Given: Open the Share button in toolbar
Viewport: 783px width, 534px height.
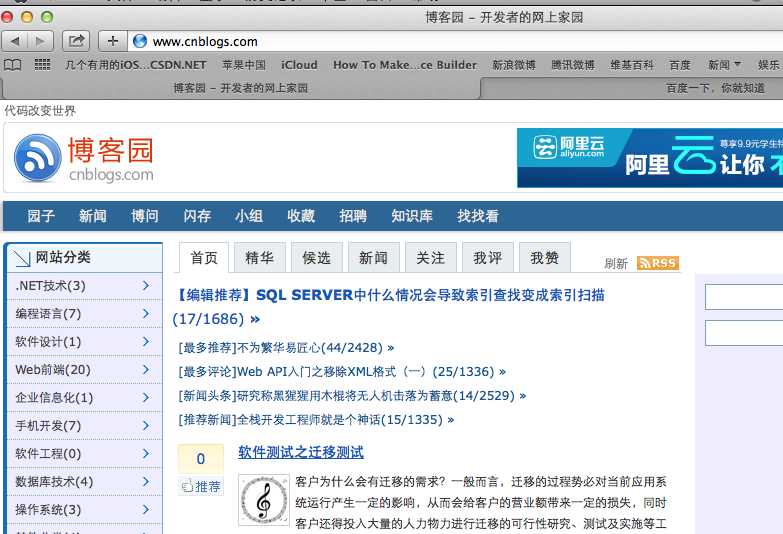Looking at the screenshot, I should (76, 41).
